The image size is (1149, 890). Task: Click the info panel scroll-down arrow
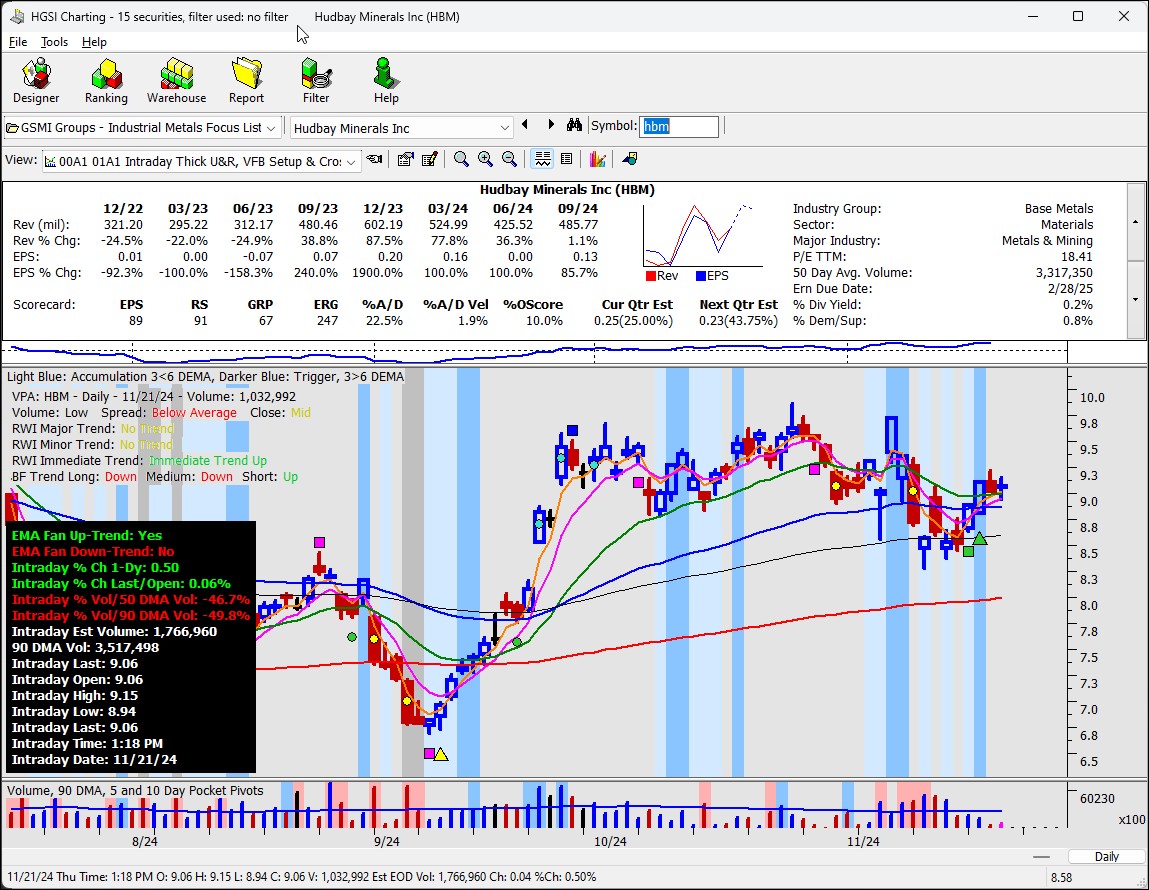[1136, 300]
